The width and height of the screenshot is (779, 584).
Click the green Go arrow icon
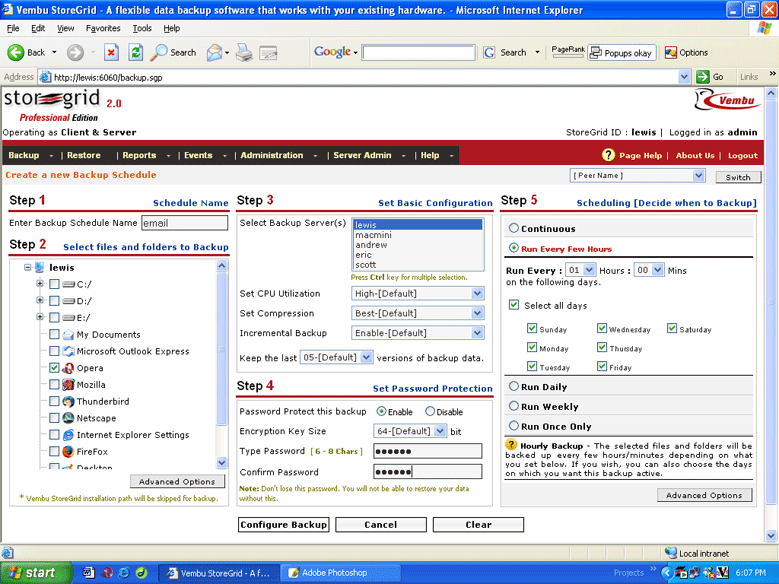(702, 77)
